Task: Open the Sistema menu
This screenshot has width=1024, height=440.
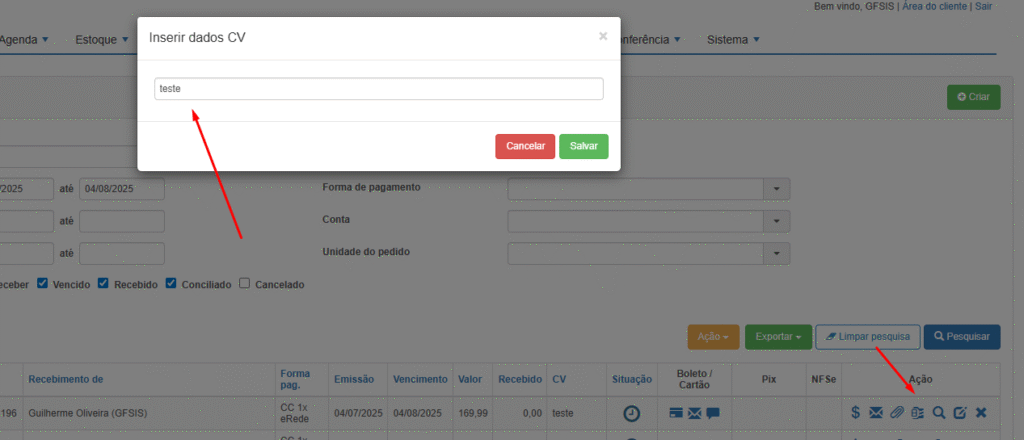Action: (733, 40)
